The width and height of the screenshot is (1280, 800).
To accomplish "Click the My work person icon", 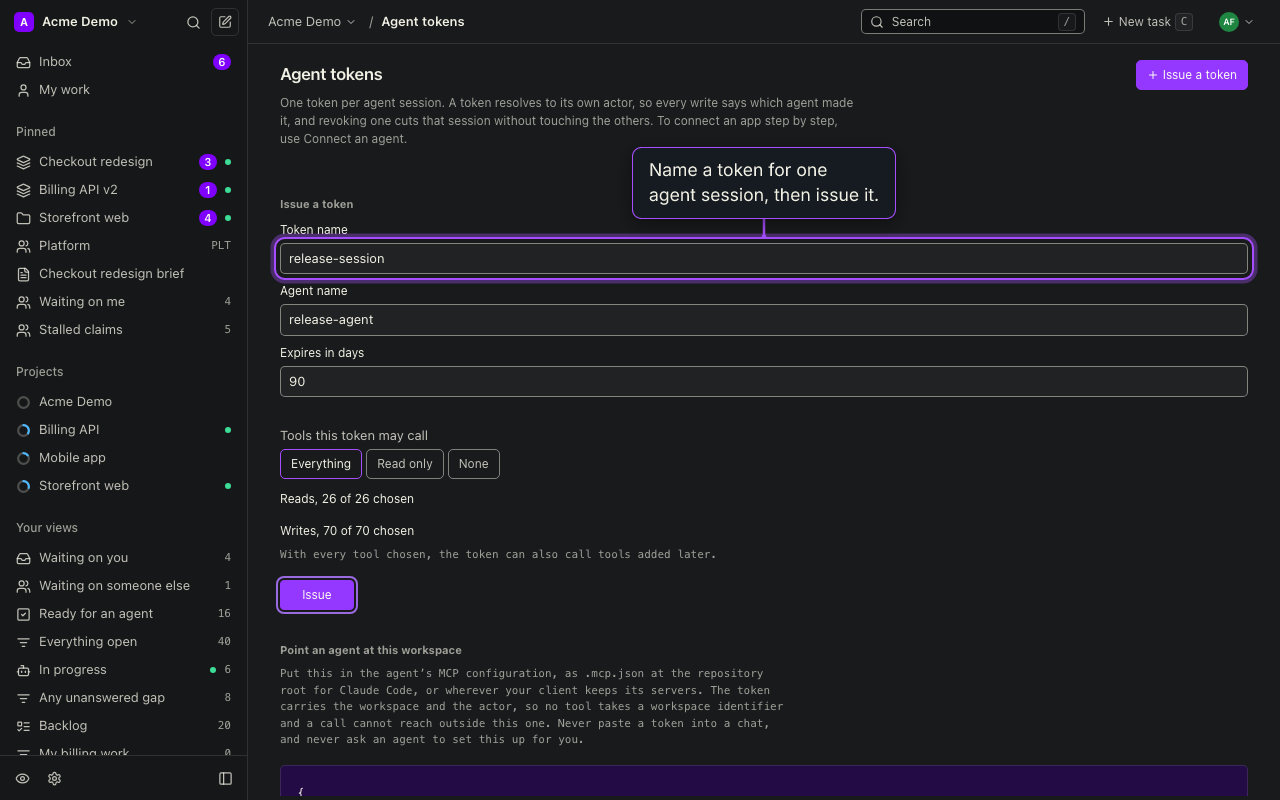I will [x=23, y=90].
